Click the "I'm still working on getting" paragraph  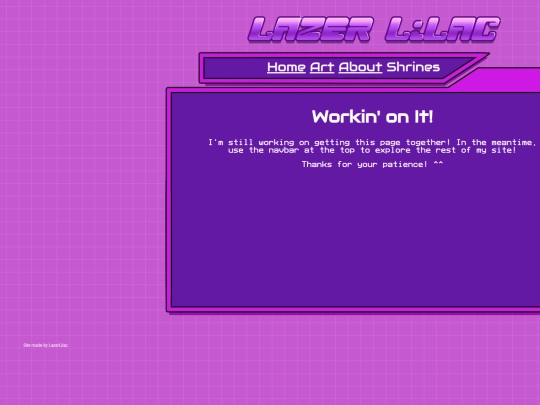[372, 146]
